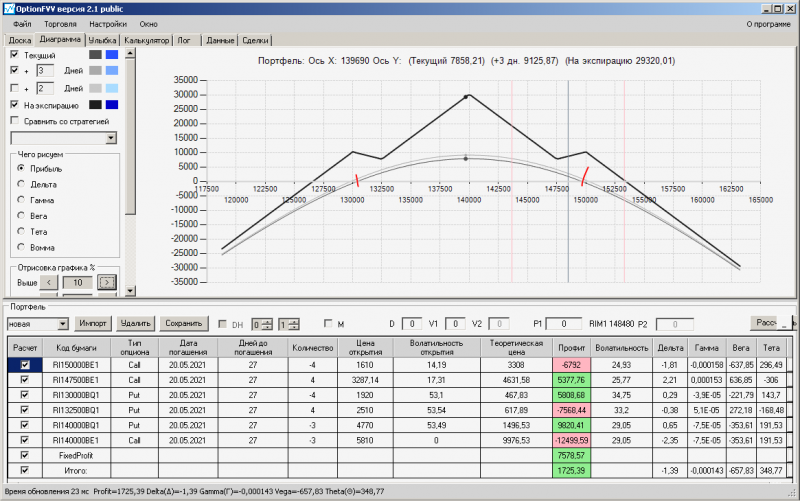800x501 pixels.
Task: Click black swatch for На экспирацию
Action: (95, 105)
